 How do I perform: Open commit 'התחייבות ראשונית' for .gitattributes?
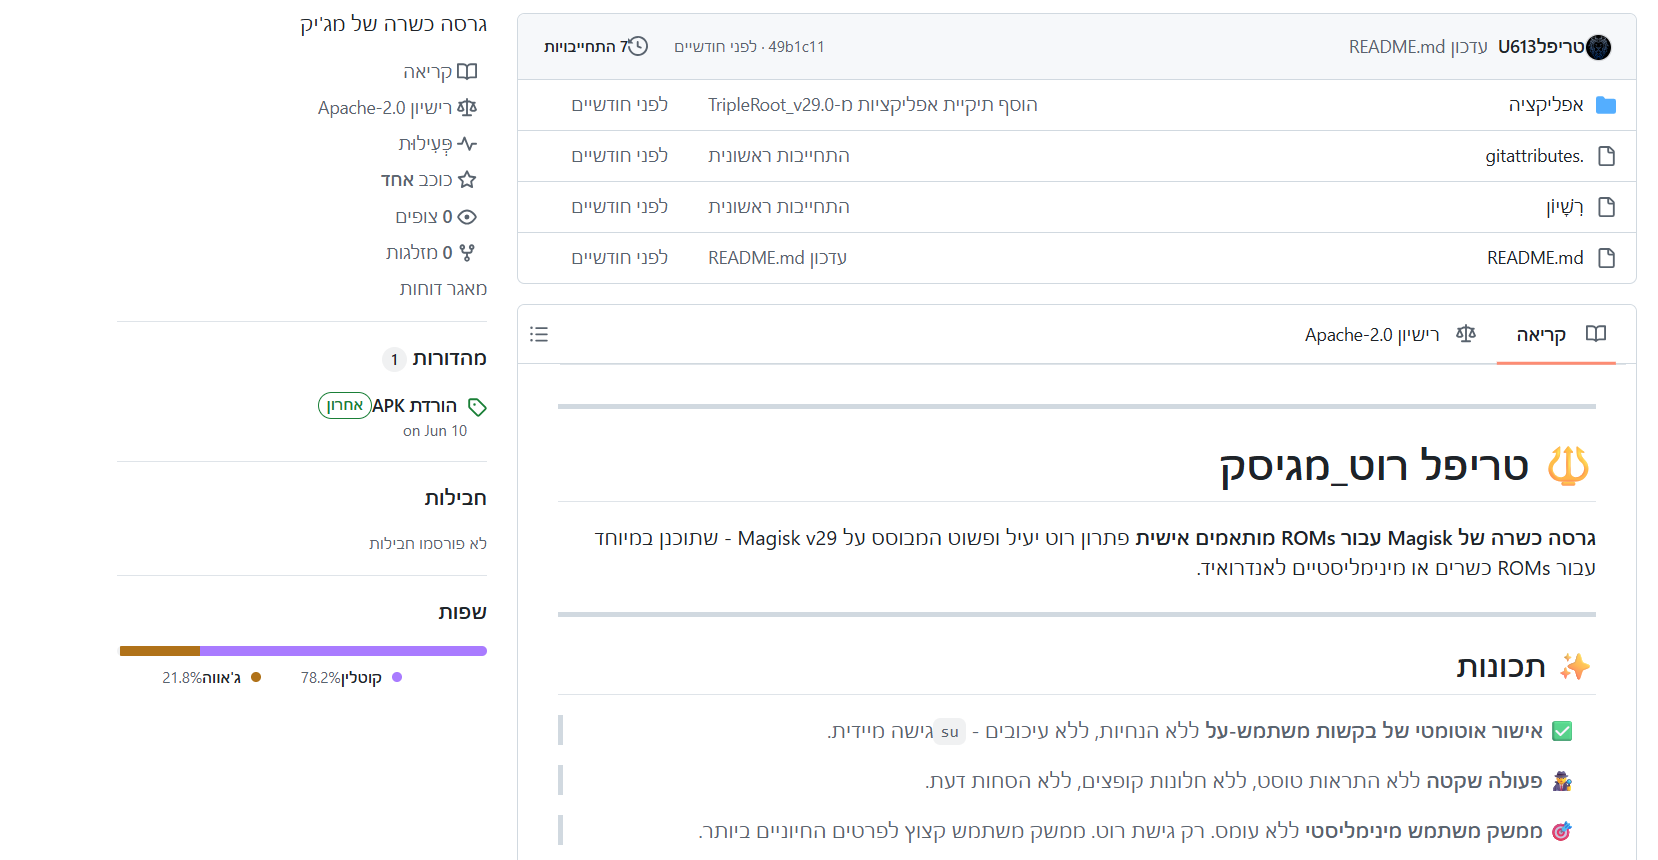coord(779,156)
